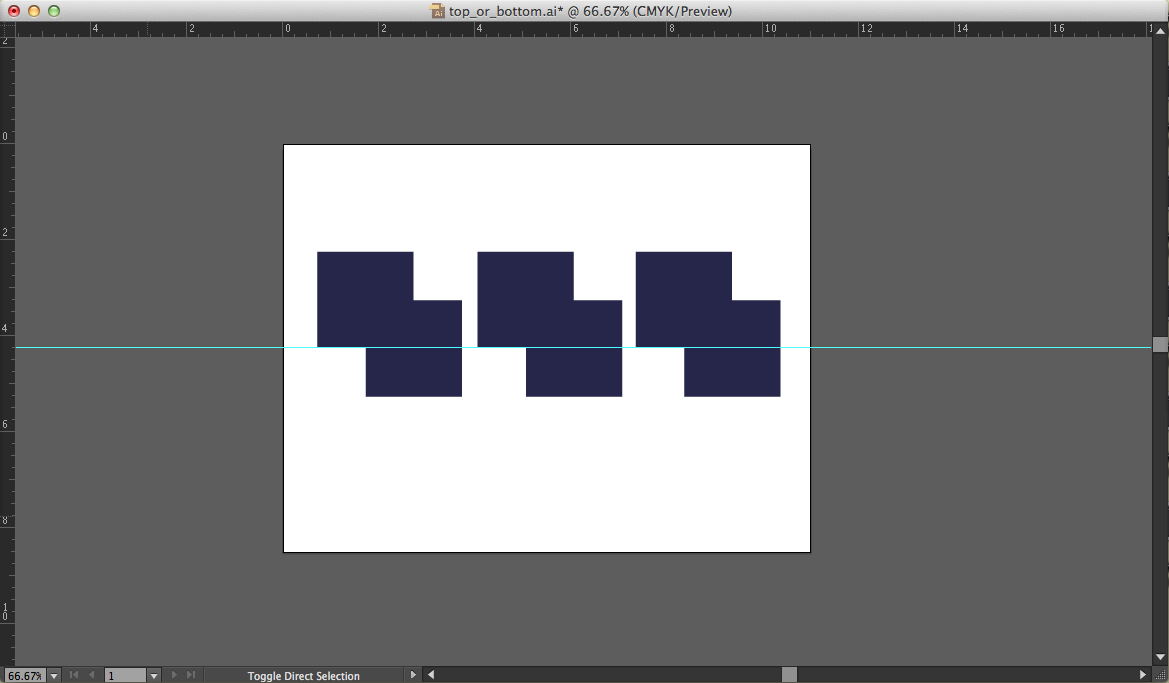Click Toggle Direct Selection status text
The width and height of the screenshot is (1169, 683).
(303, 676)
